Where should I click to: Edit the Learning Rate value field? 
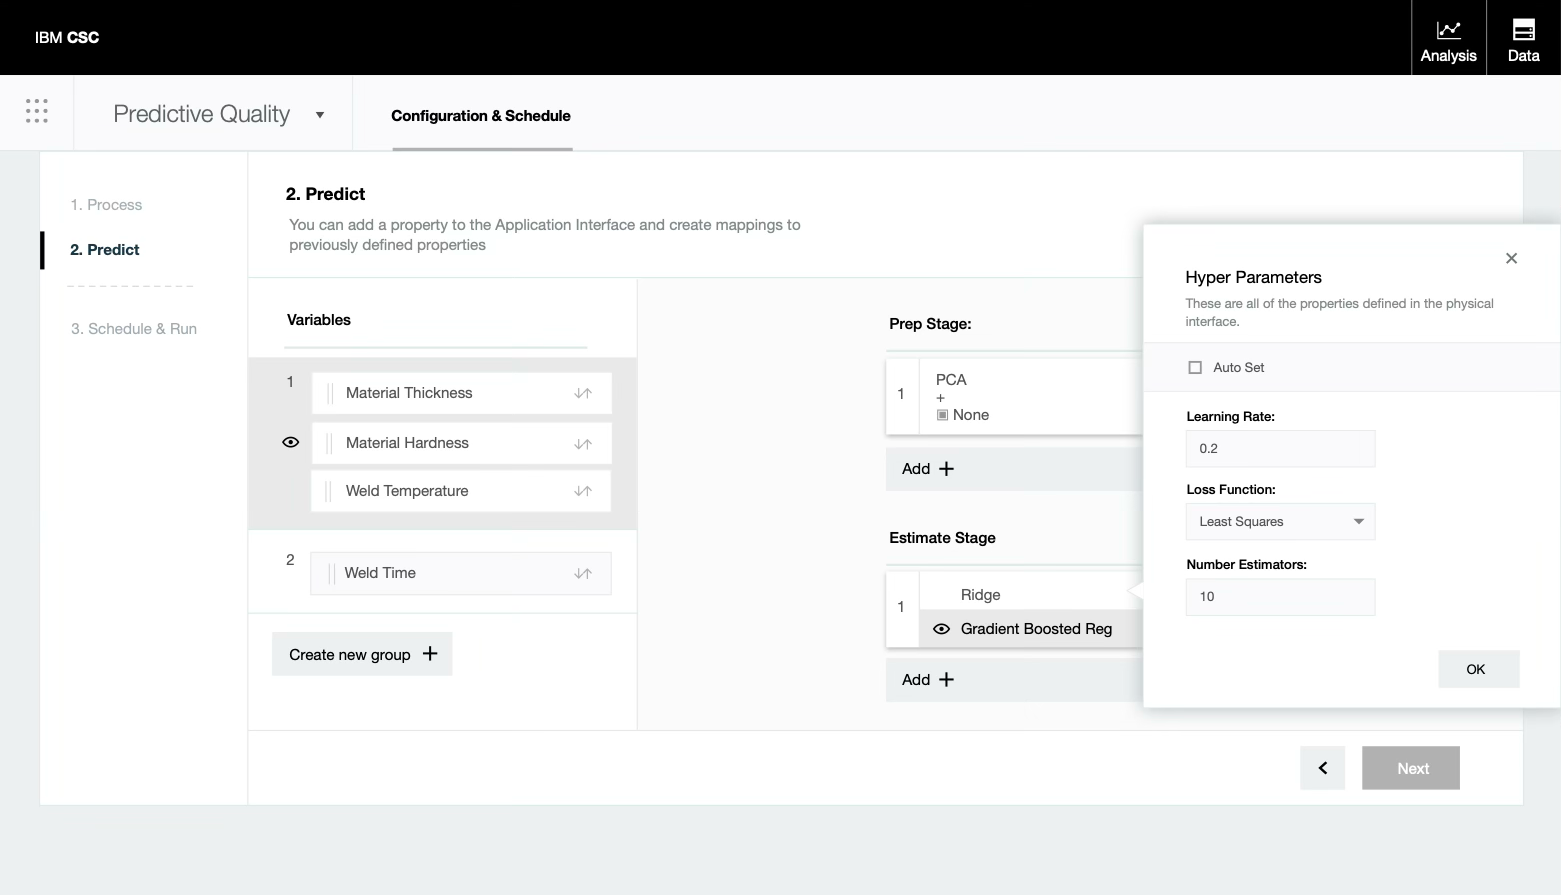[1280, 448]
